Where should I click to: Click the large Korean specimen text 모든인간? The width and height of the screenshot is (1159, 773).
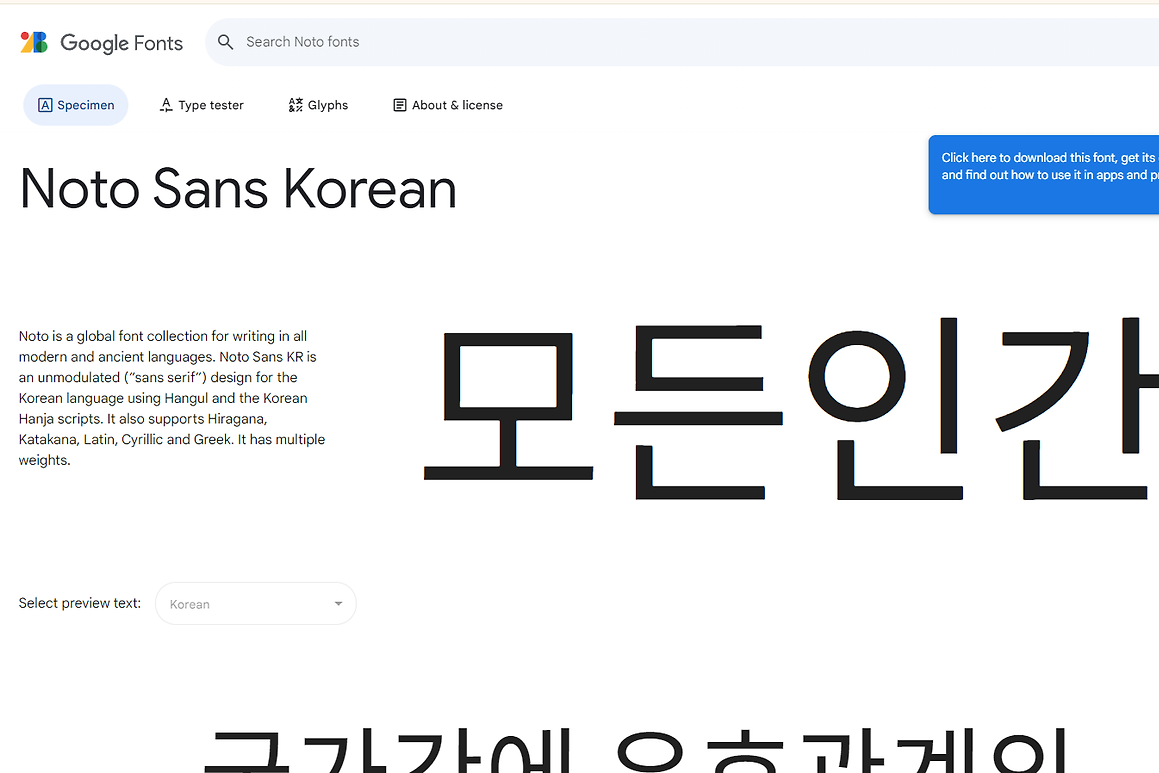click(x=791, y=409)
